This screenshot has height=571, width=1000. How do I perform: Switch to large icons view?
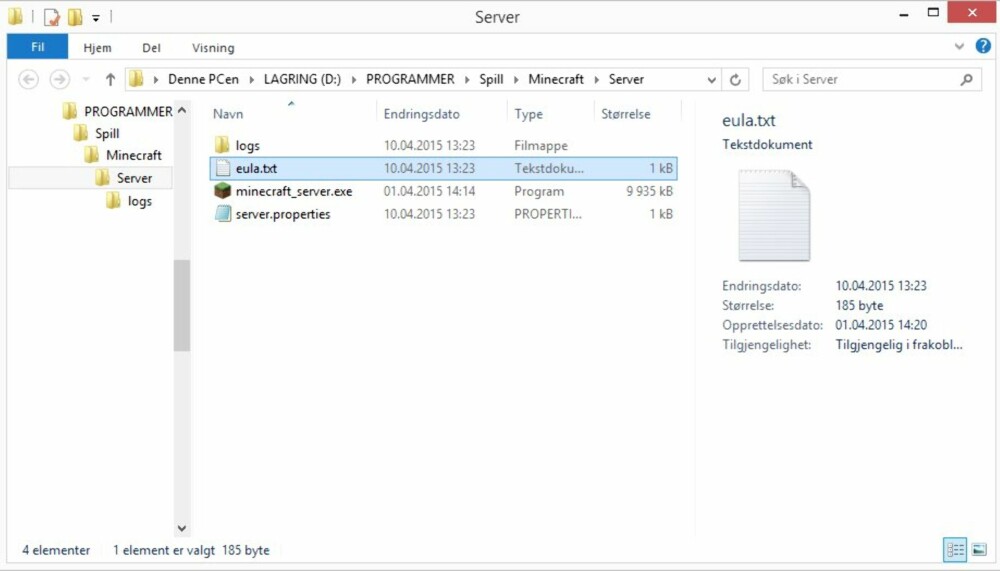pyautogui.click(x=979, y=549)
